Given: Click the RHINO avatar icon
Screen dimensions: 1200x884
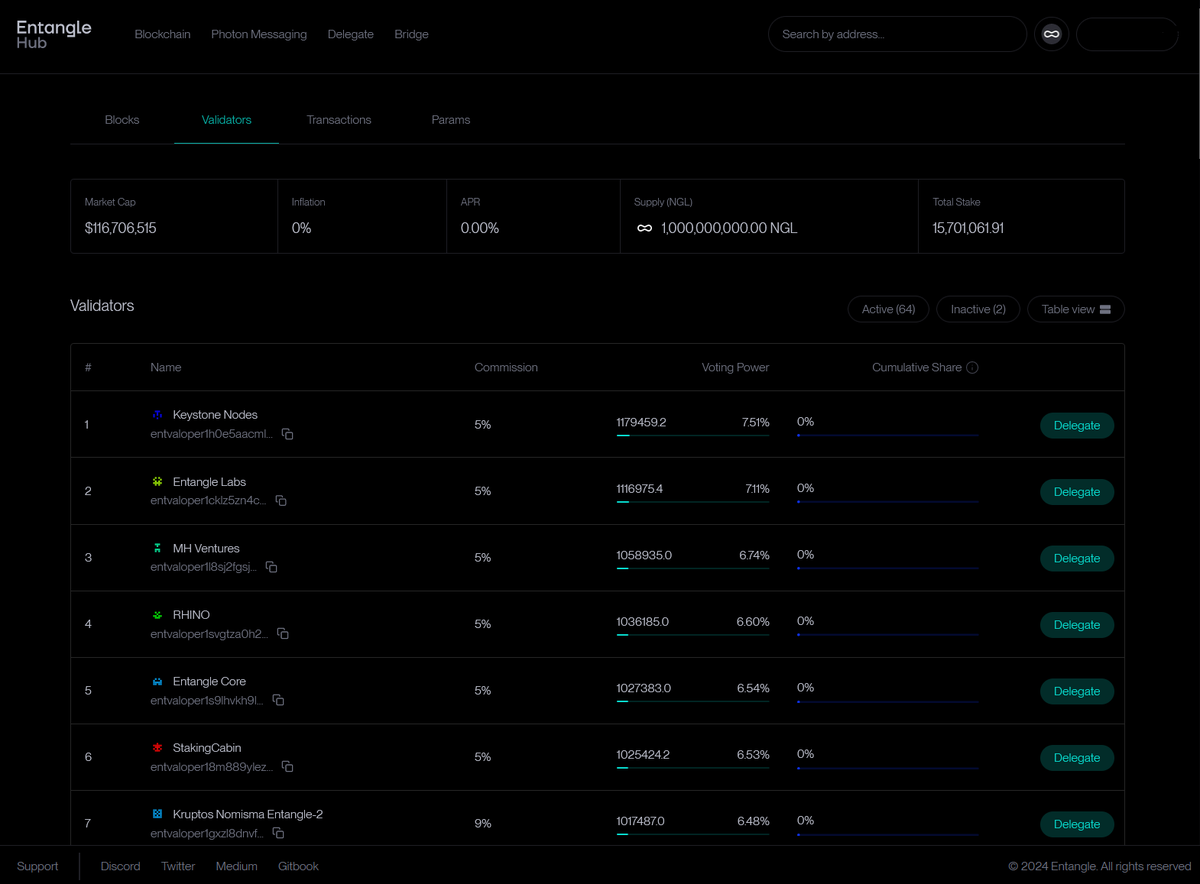Looking at the screenshot, I should point(157,614).
